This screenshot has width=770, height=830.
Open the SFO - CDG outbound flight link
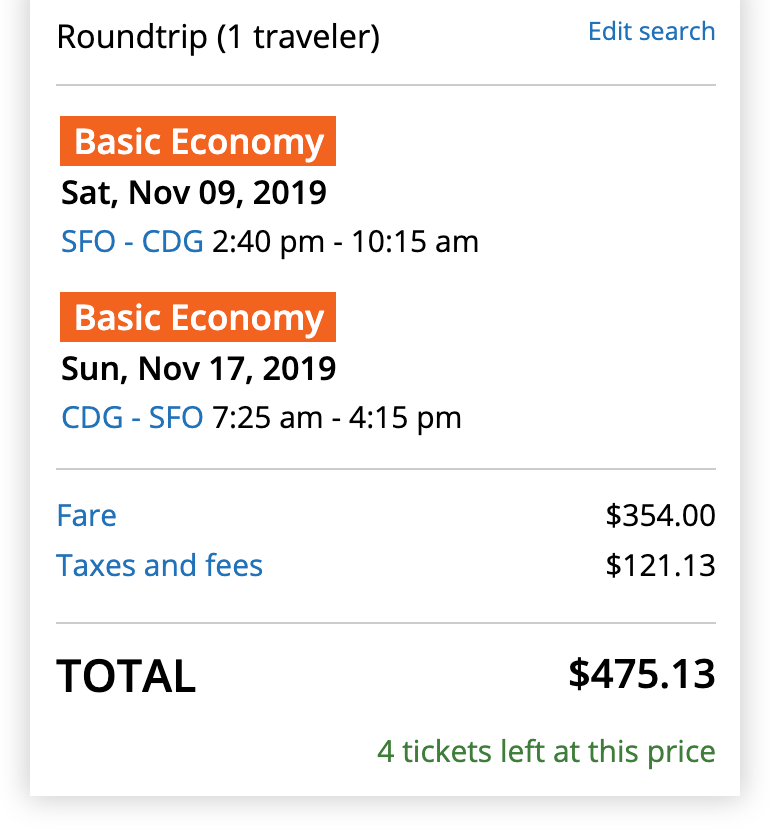[132, 242]
